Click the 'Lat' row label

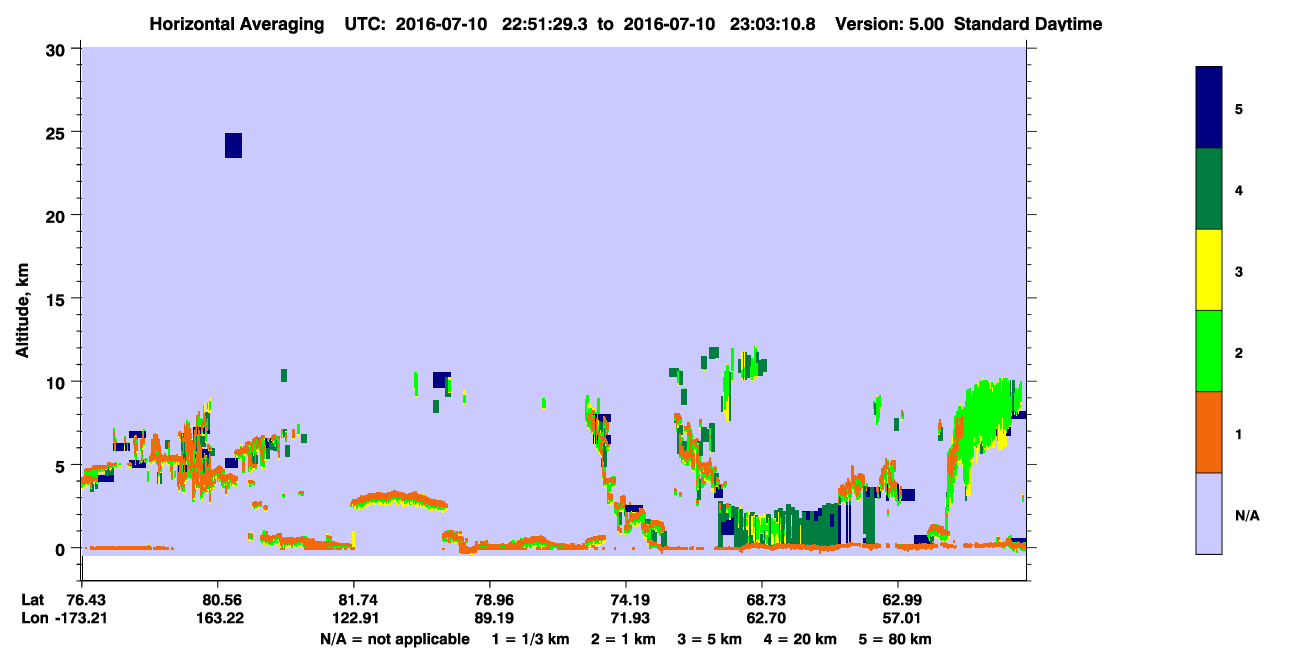tap(32, 600)
